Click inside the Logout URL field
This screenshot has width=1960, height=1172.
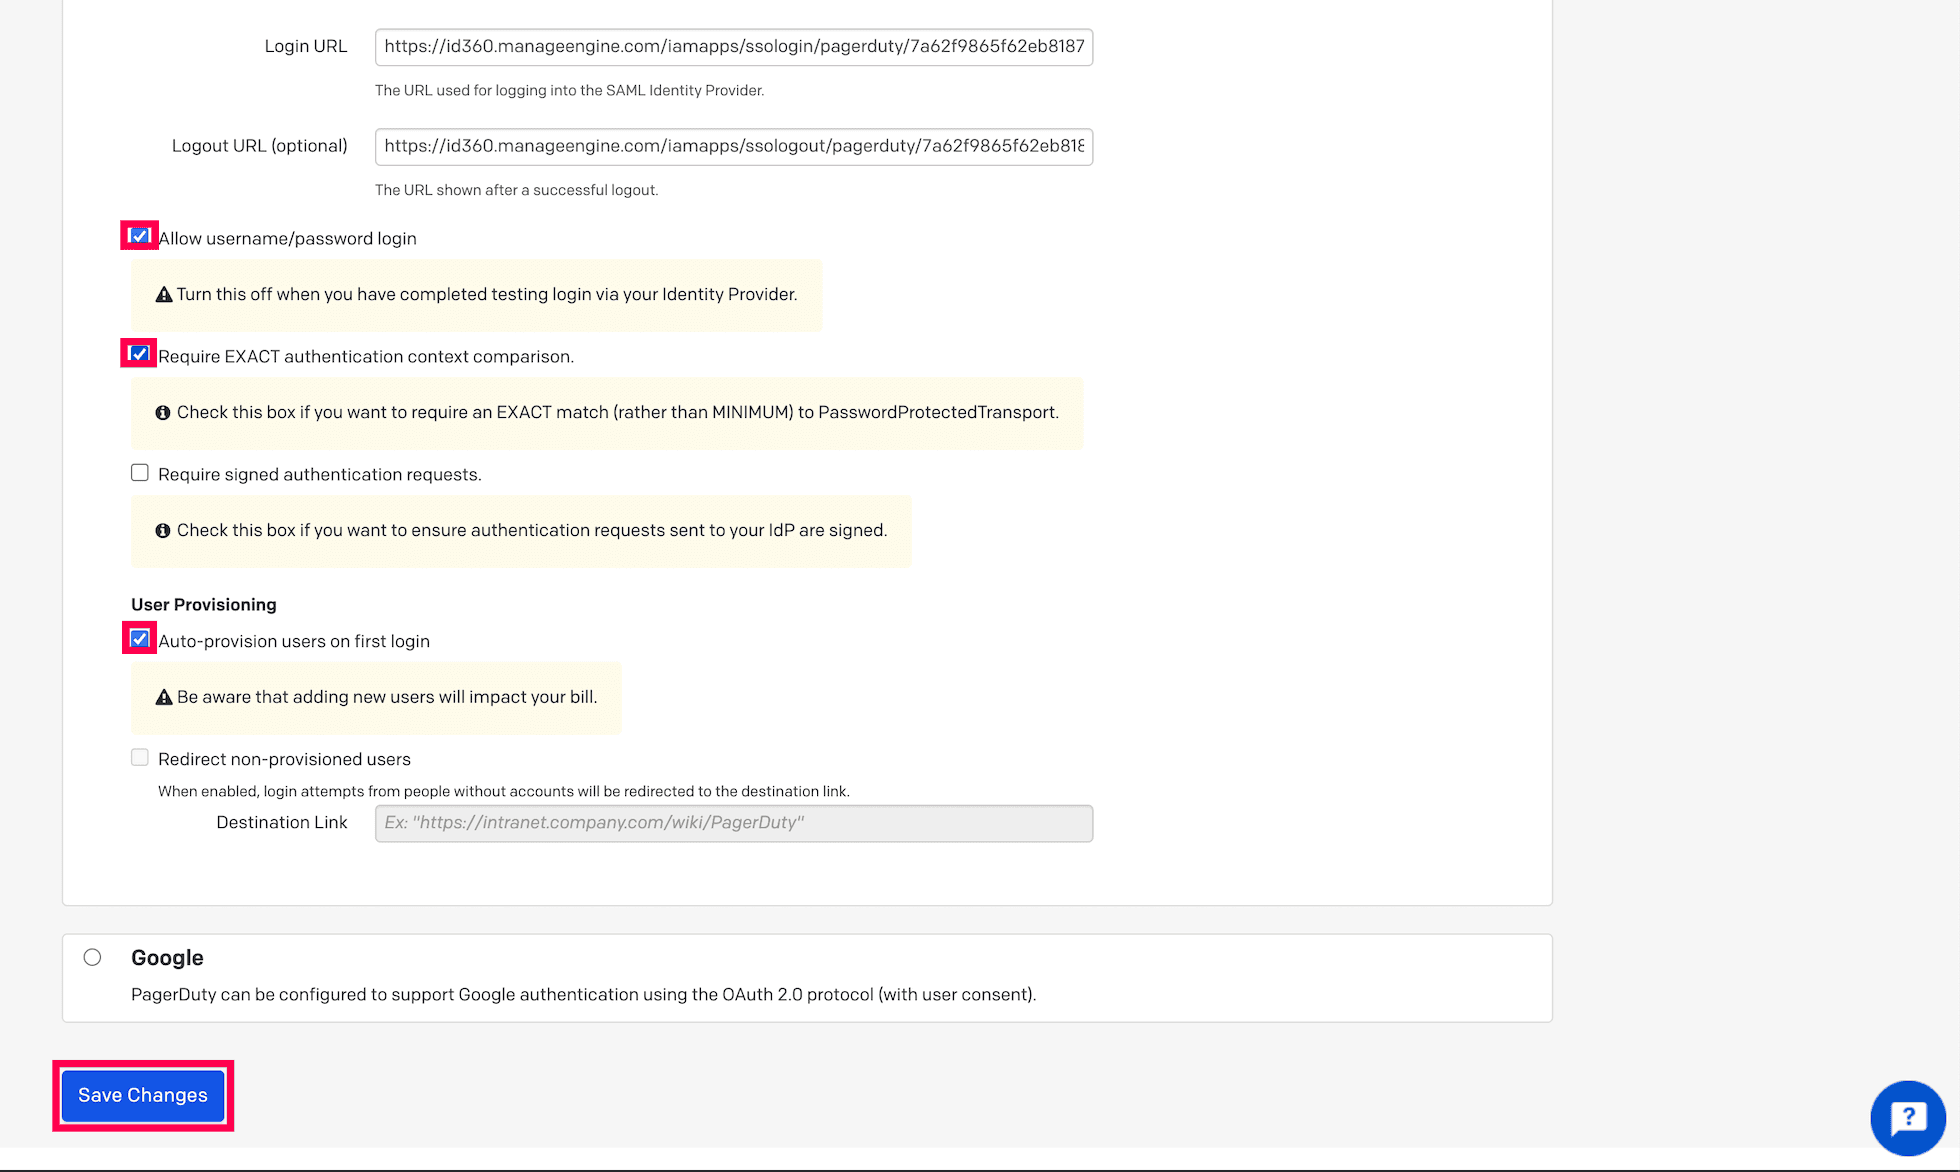coord(733,146)
